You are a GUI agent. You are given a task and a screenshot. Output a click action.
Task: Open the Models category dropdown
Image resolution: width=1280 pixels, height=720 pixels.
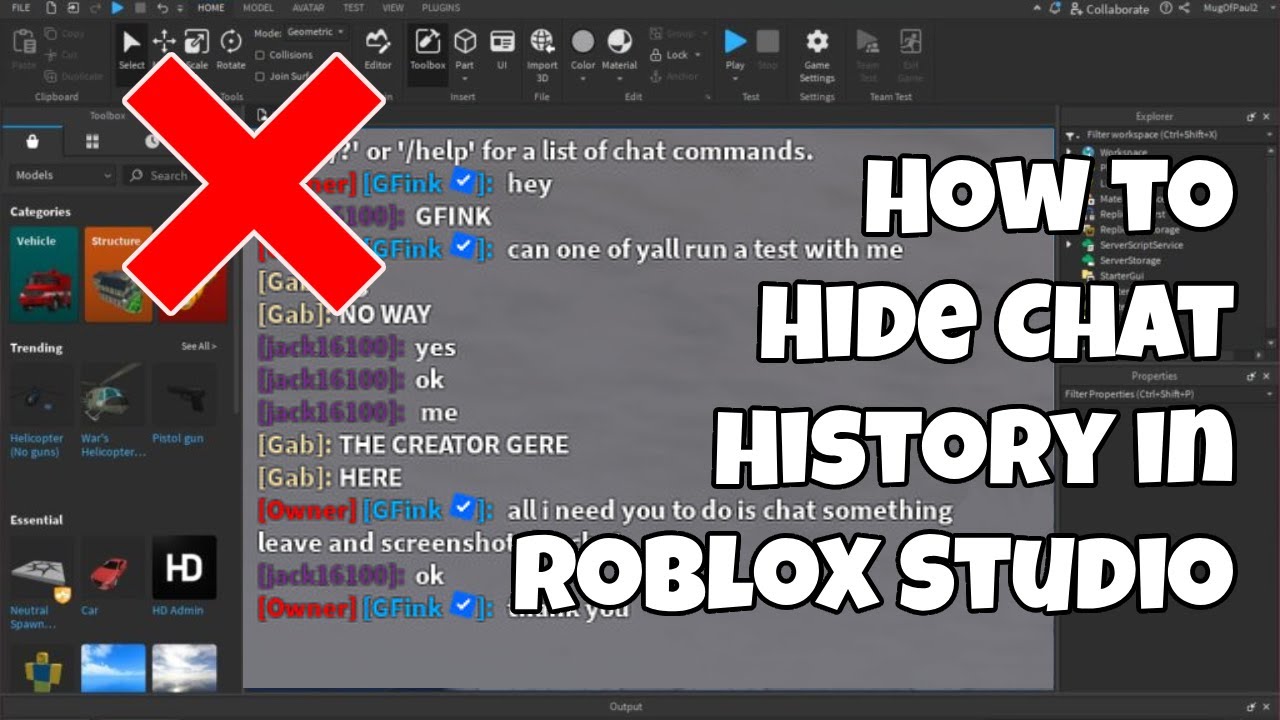click(x=63, y=175)
